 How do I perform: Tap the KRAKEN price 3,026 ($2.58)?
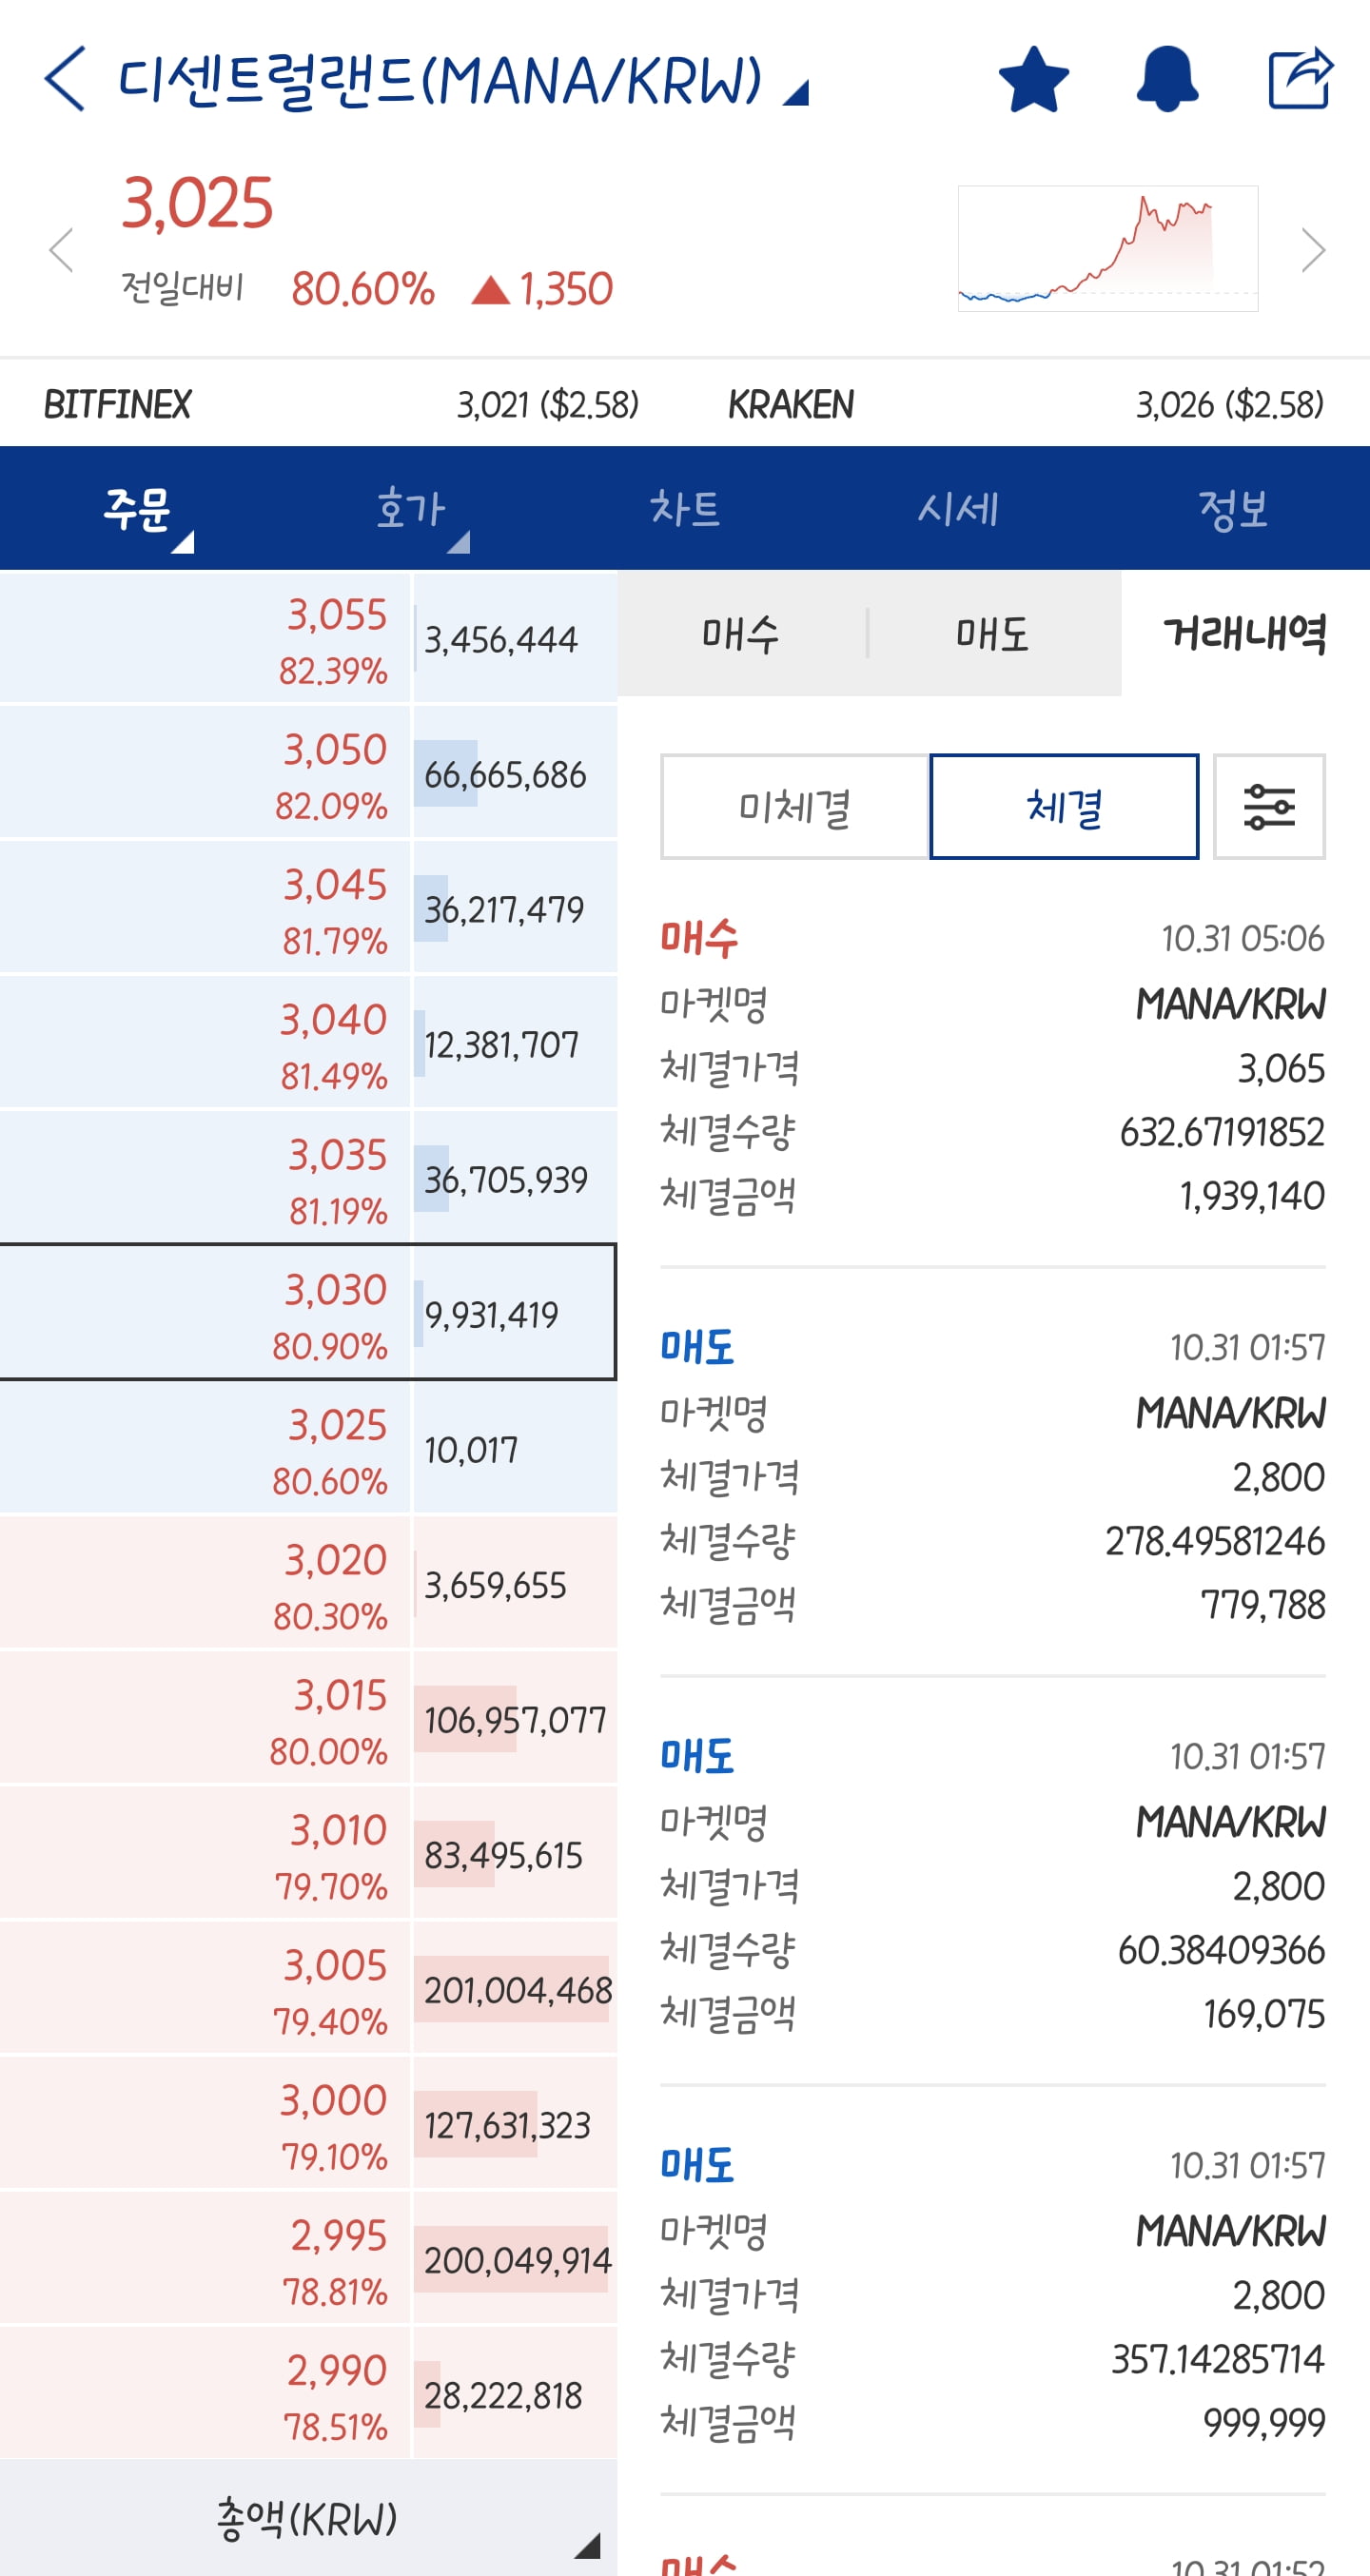(1230, 405)
